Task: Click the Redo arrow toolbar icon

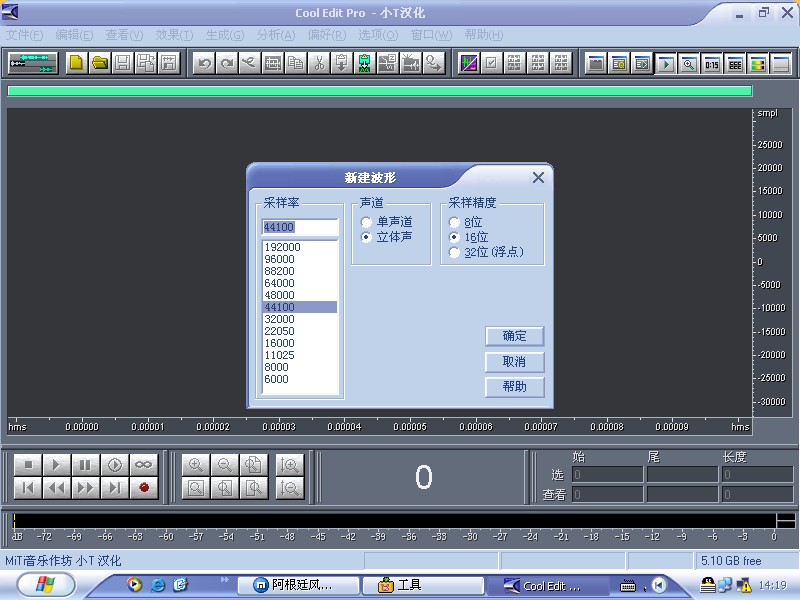Action: (227, 63)
